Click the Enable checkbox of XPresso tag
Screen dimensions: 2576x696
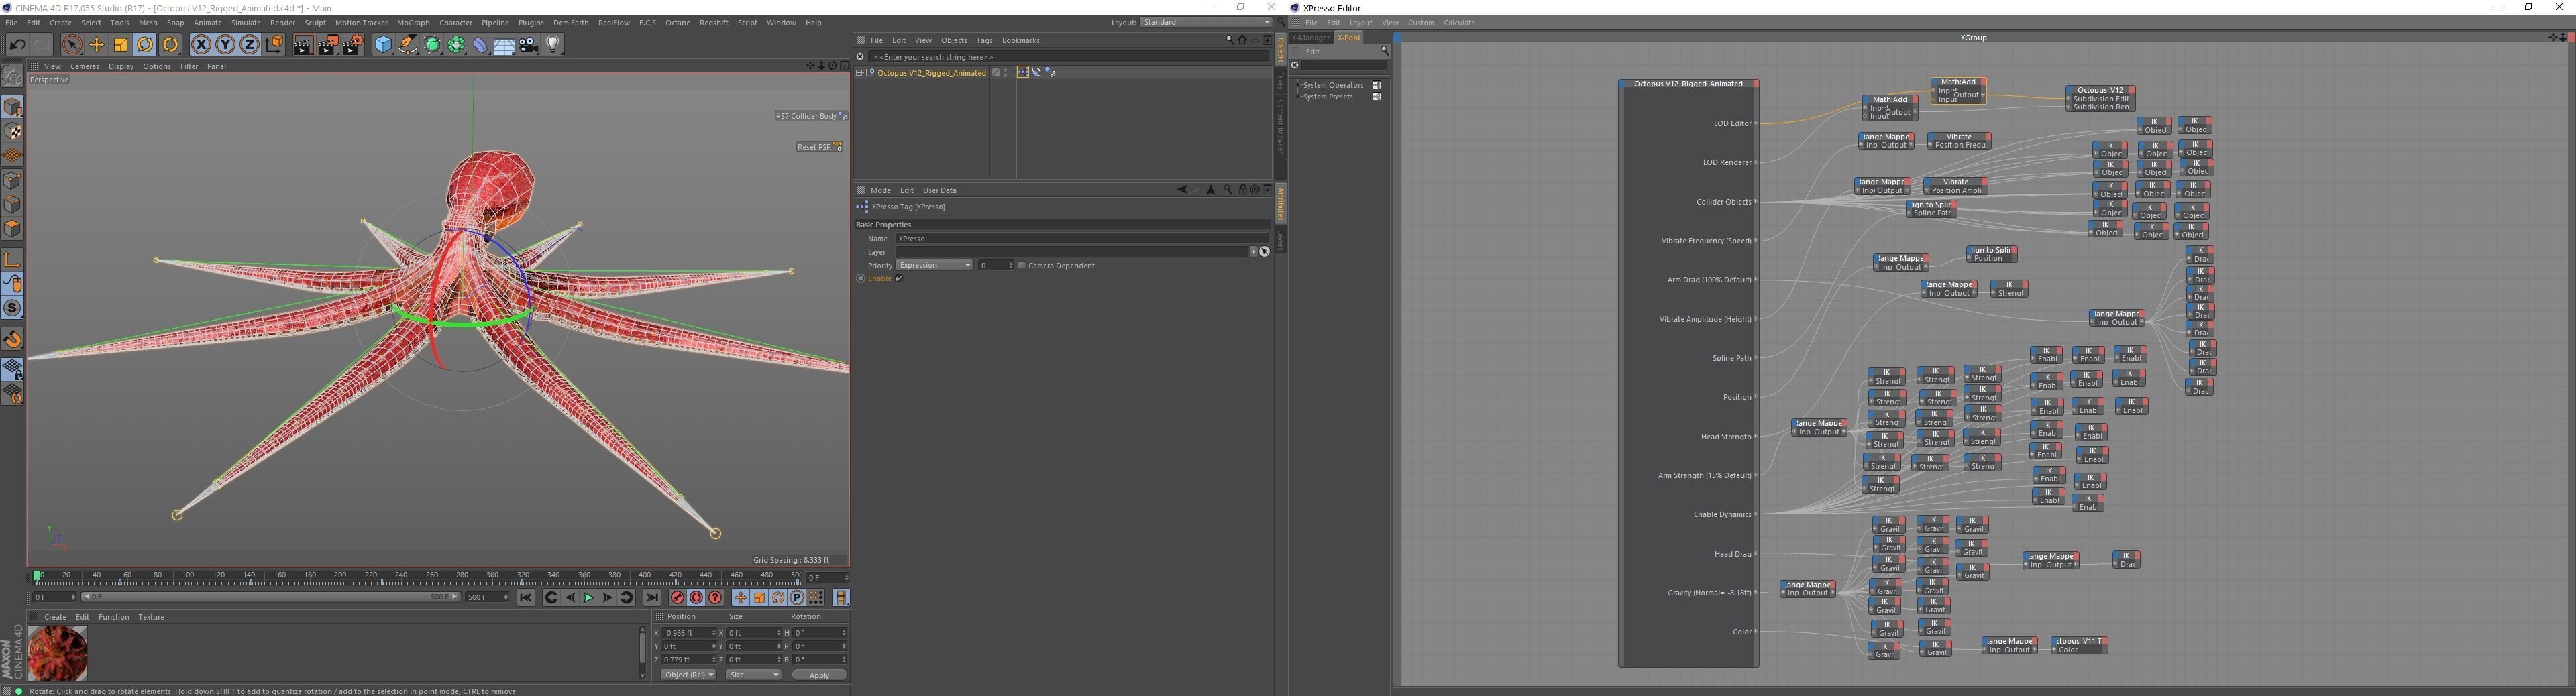point(900,278)
